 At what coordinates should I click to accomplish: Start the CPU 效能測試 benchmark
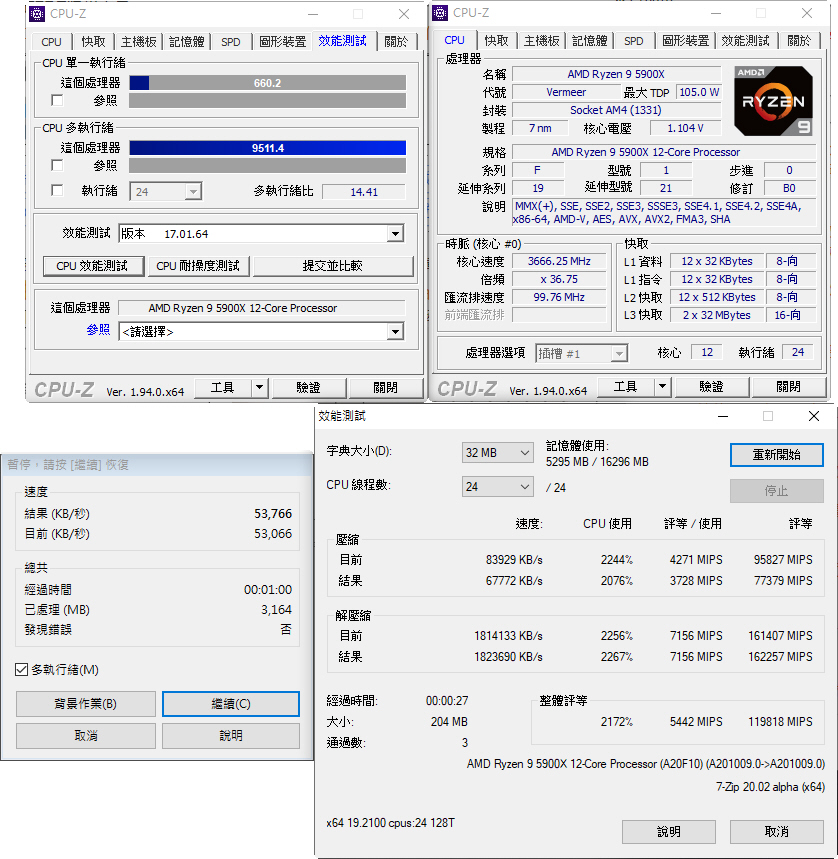click(92, 266)
